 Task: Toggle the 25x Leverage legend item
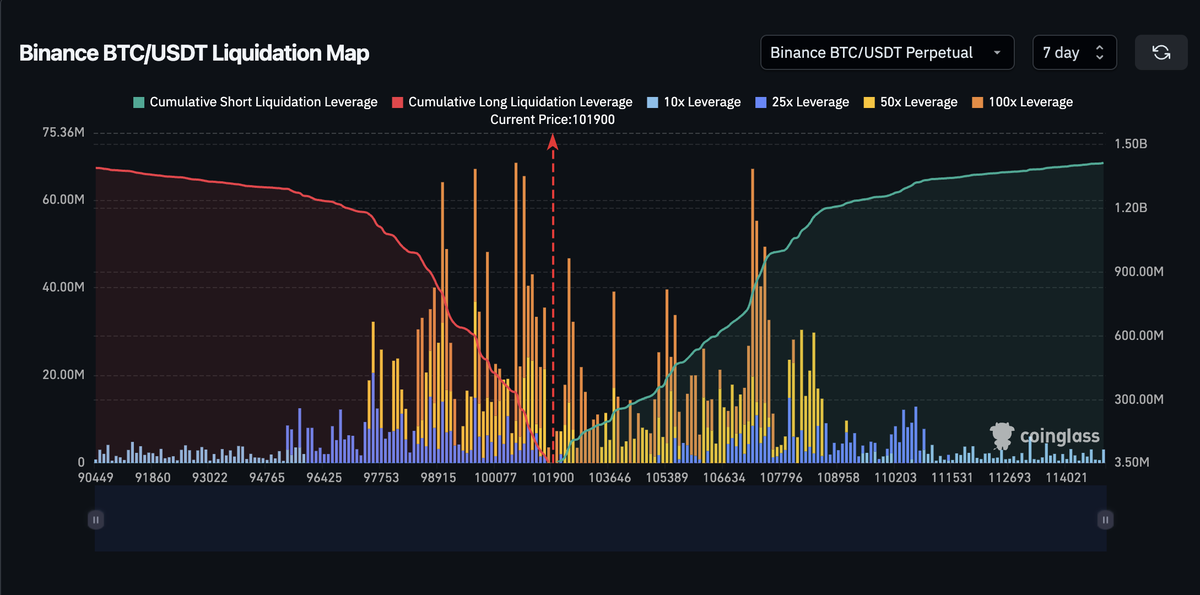point(802,102)
